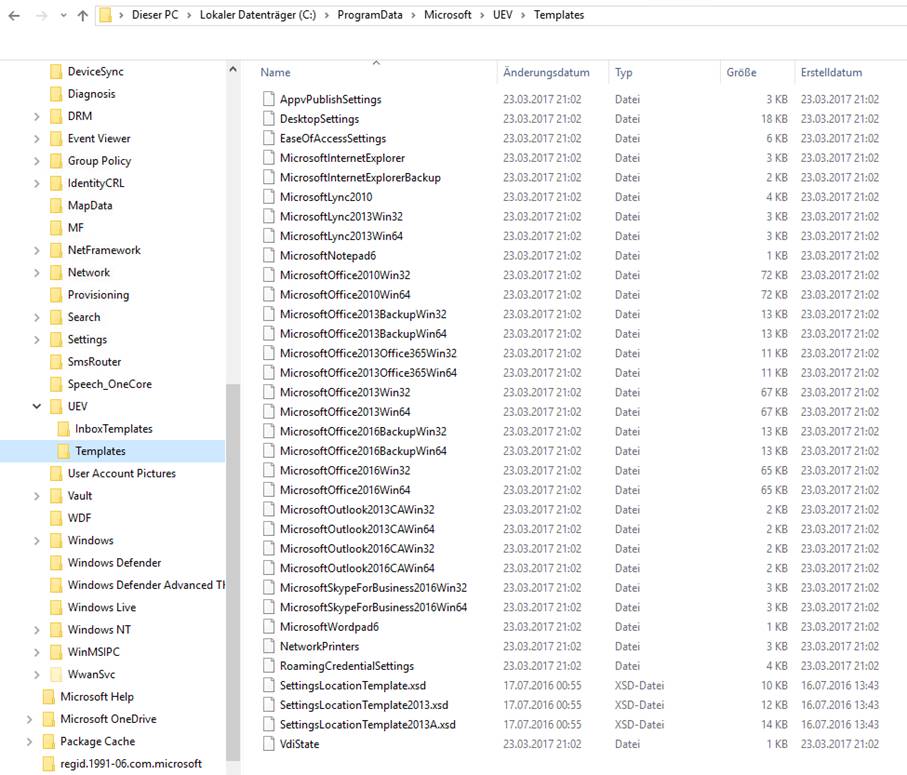Expand the Event Viewer tree node

pos(36,139)
